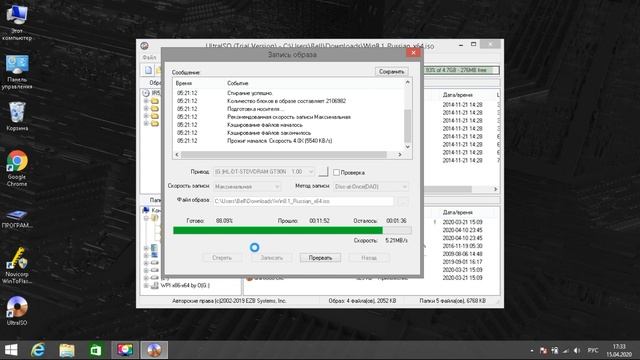Open the Скорость записи dropdown

point(247,187)
